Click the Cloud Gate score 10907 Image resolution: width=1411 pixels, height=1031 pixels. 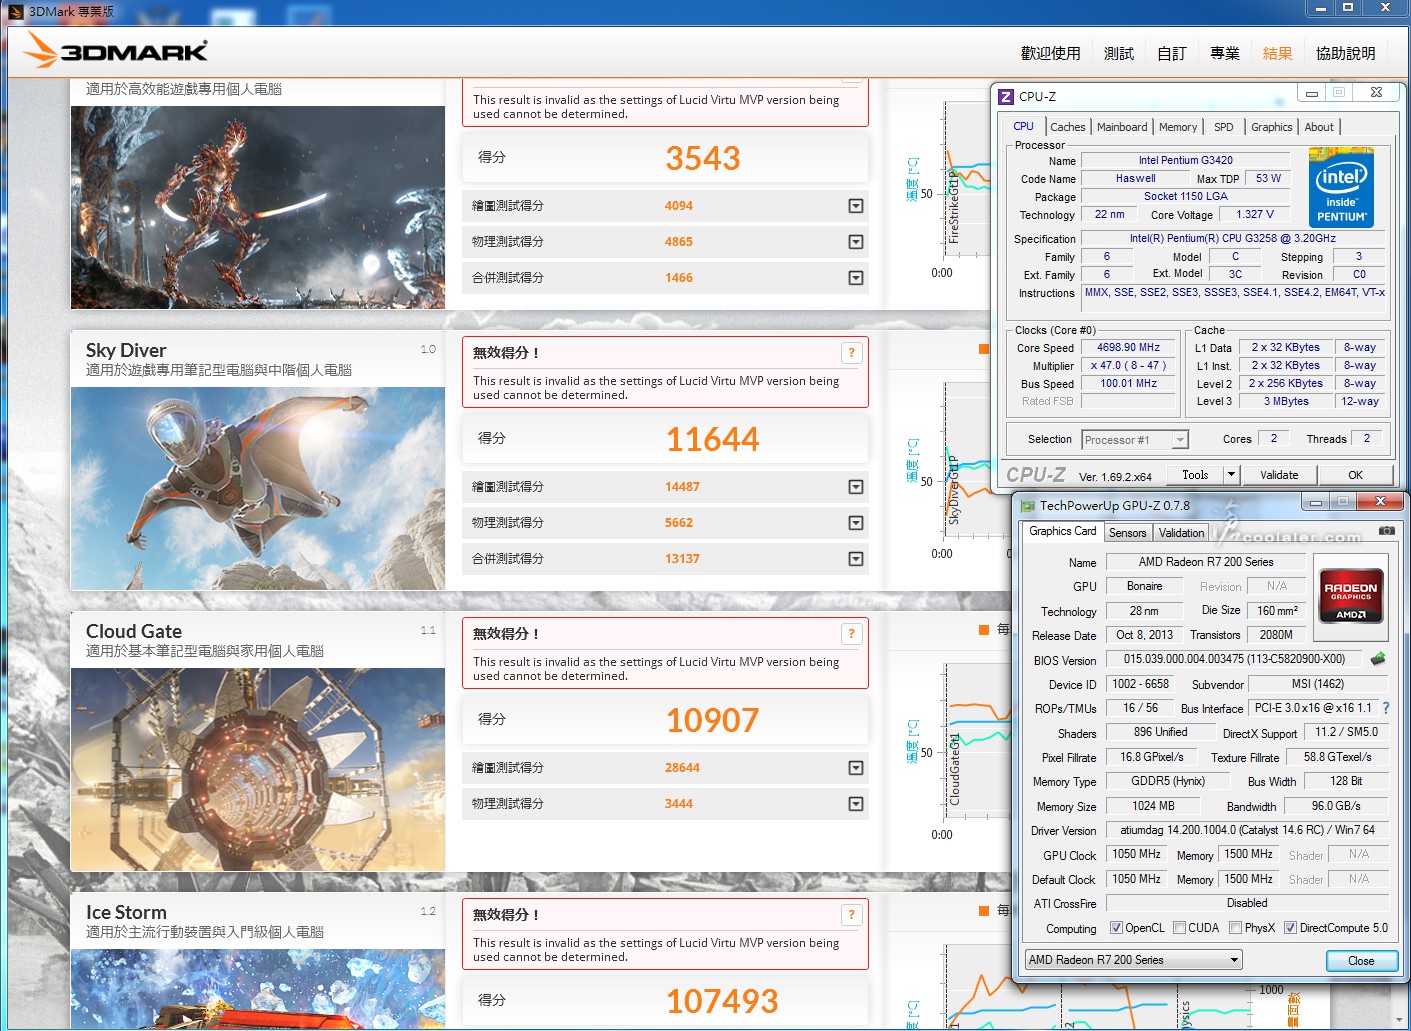[x=713, y=720]
